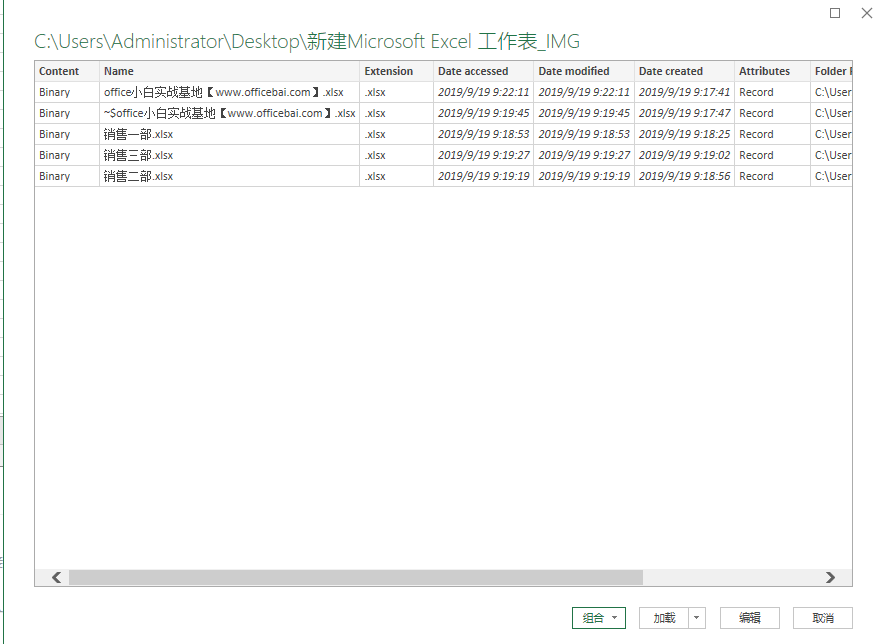Click date accessed 2019/9/19 9:22:11

(x=484, y=92)
